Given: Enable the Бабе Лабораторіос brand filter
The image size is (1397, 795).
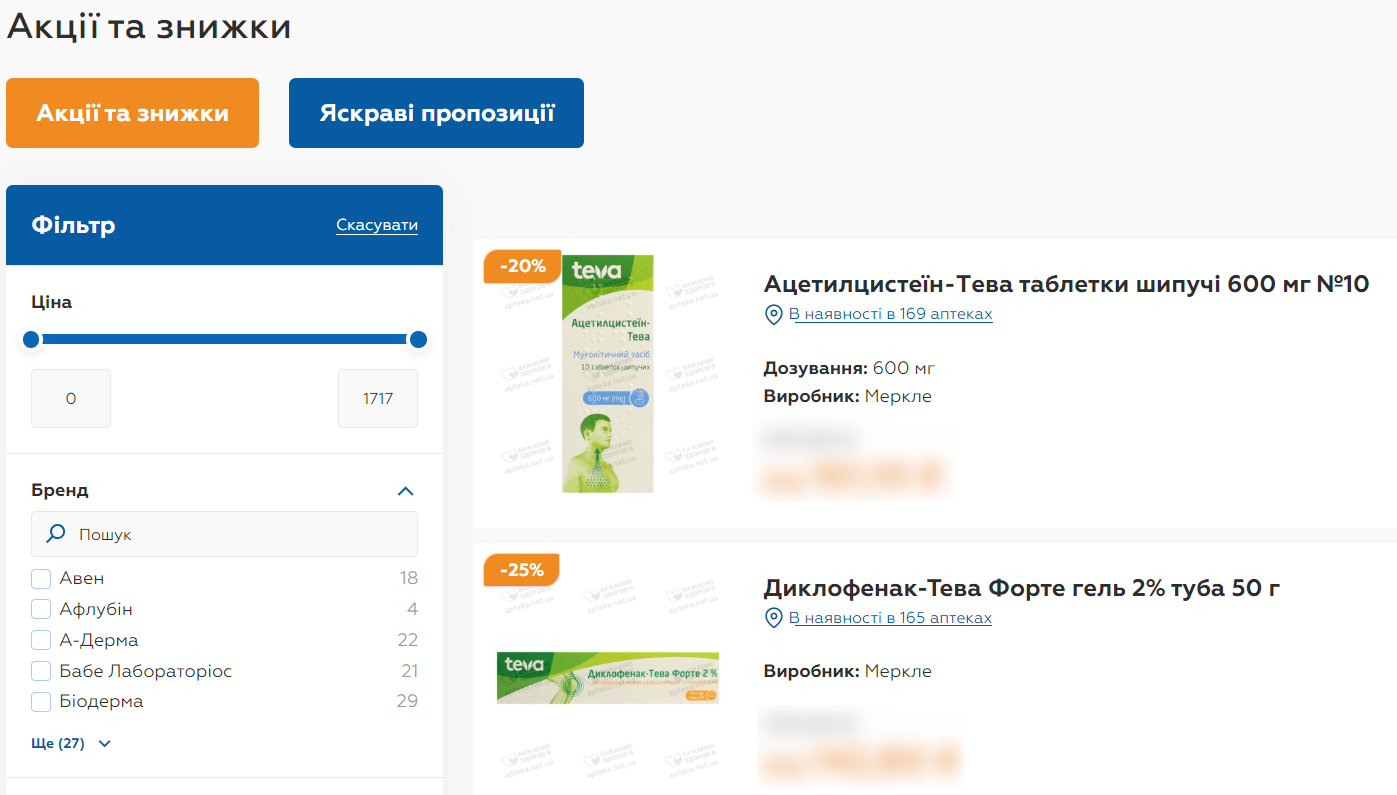Looking at the screenshot, I should pos(41,671).
